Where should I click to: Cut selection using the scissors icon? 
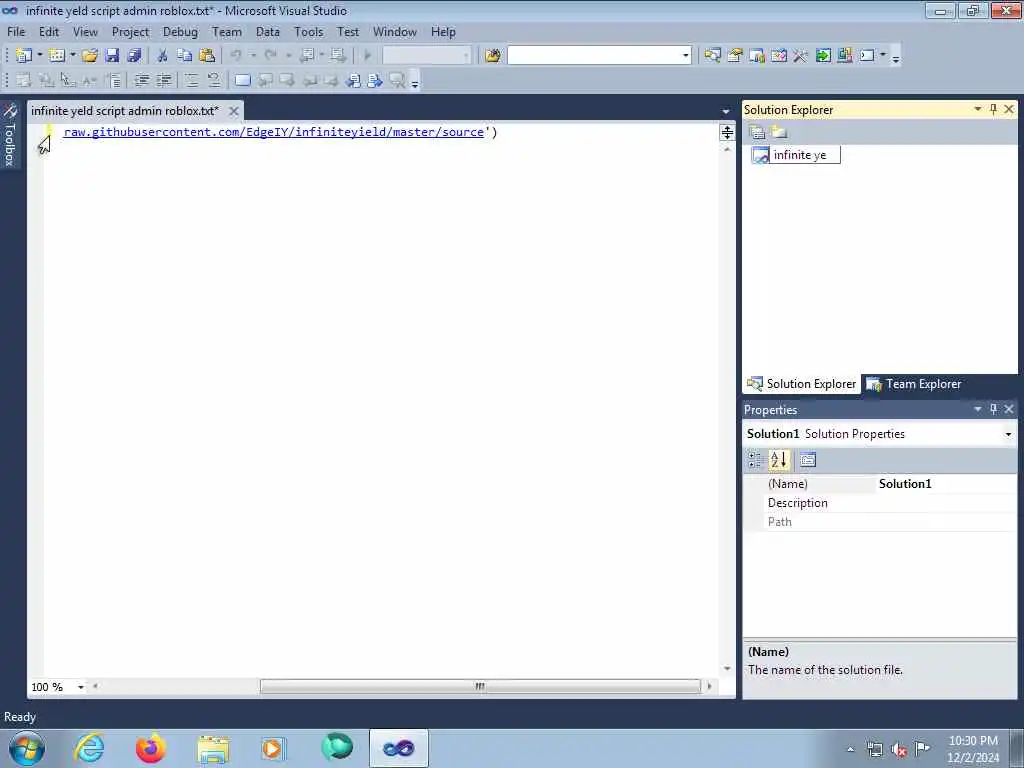[162, 56]
